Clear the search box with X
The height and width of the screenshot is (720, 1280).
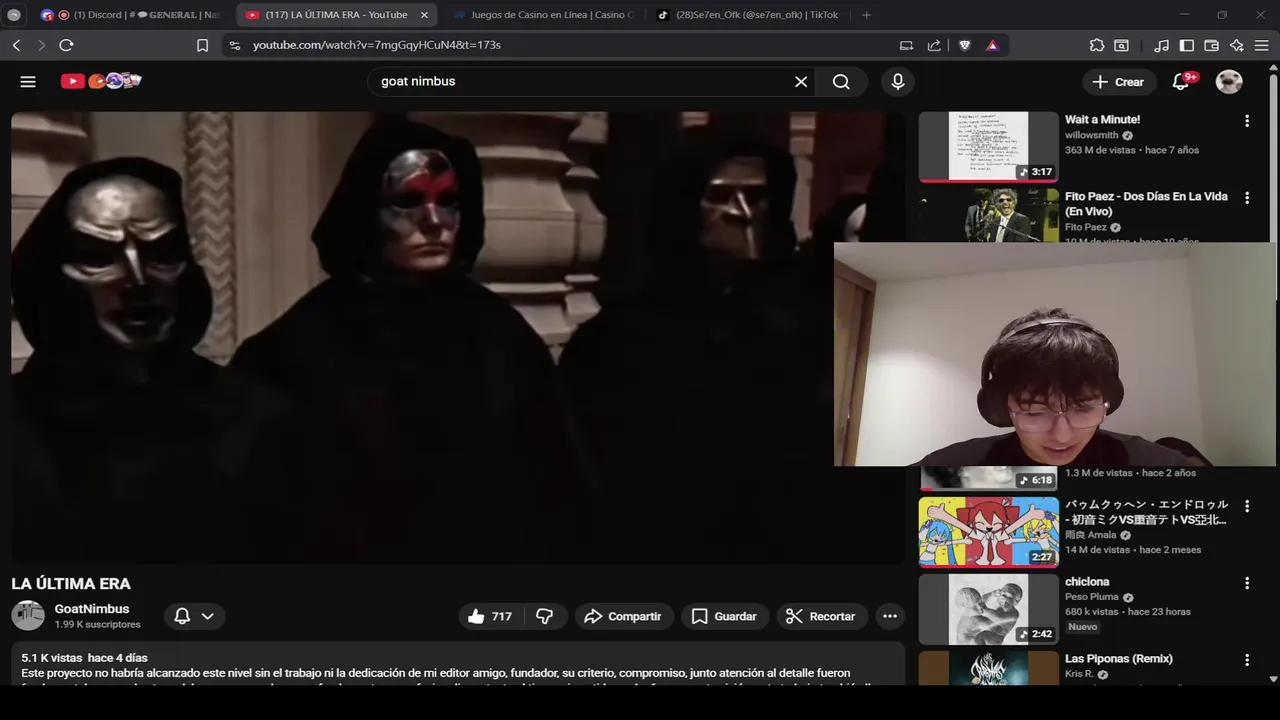point(801,82)
